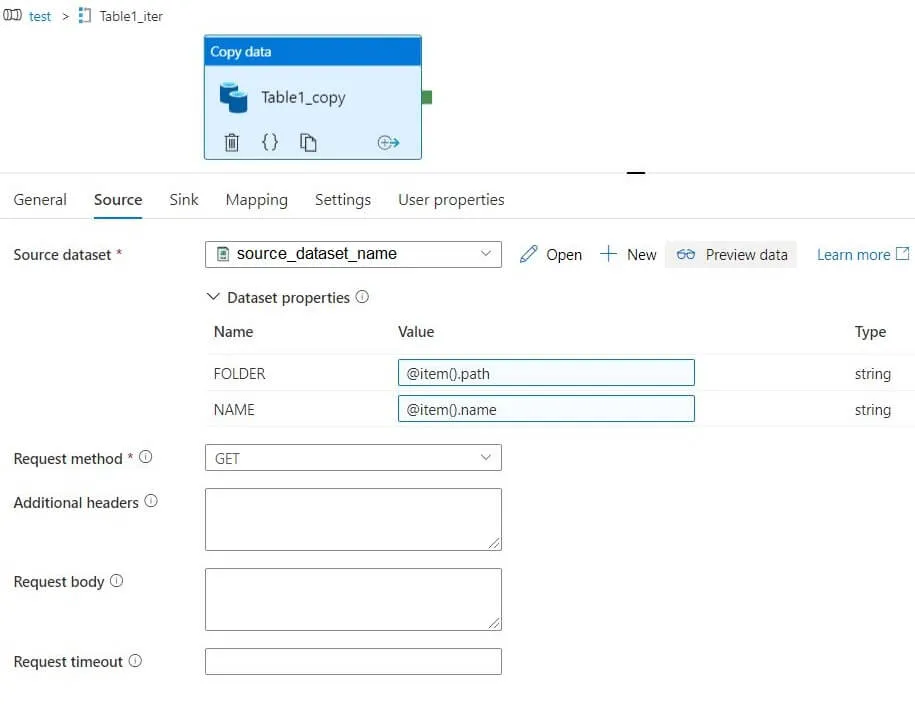Click the Request body info icon
Viewport: 915px width, 727px height.
[x=117, y=581]
